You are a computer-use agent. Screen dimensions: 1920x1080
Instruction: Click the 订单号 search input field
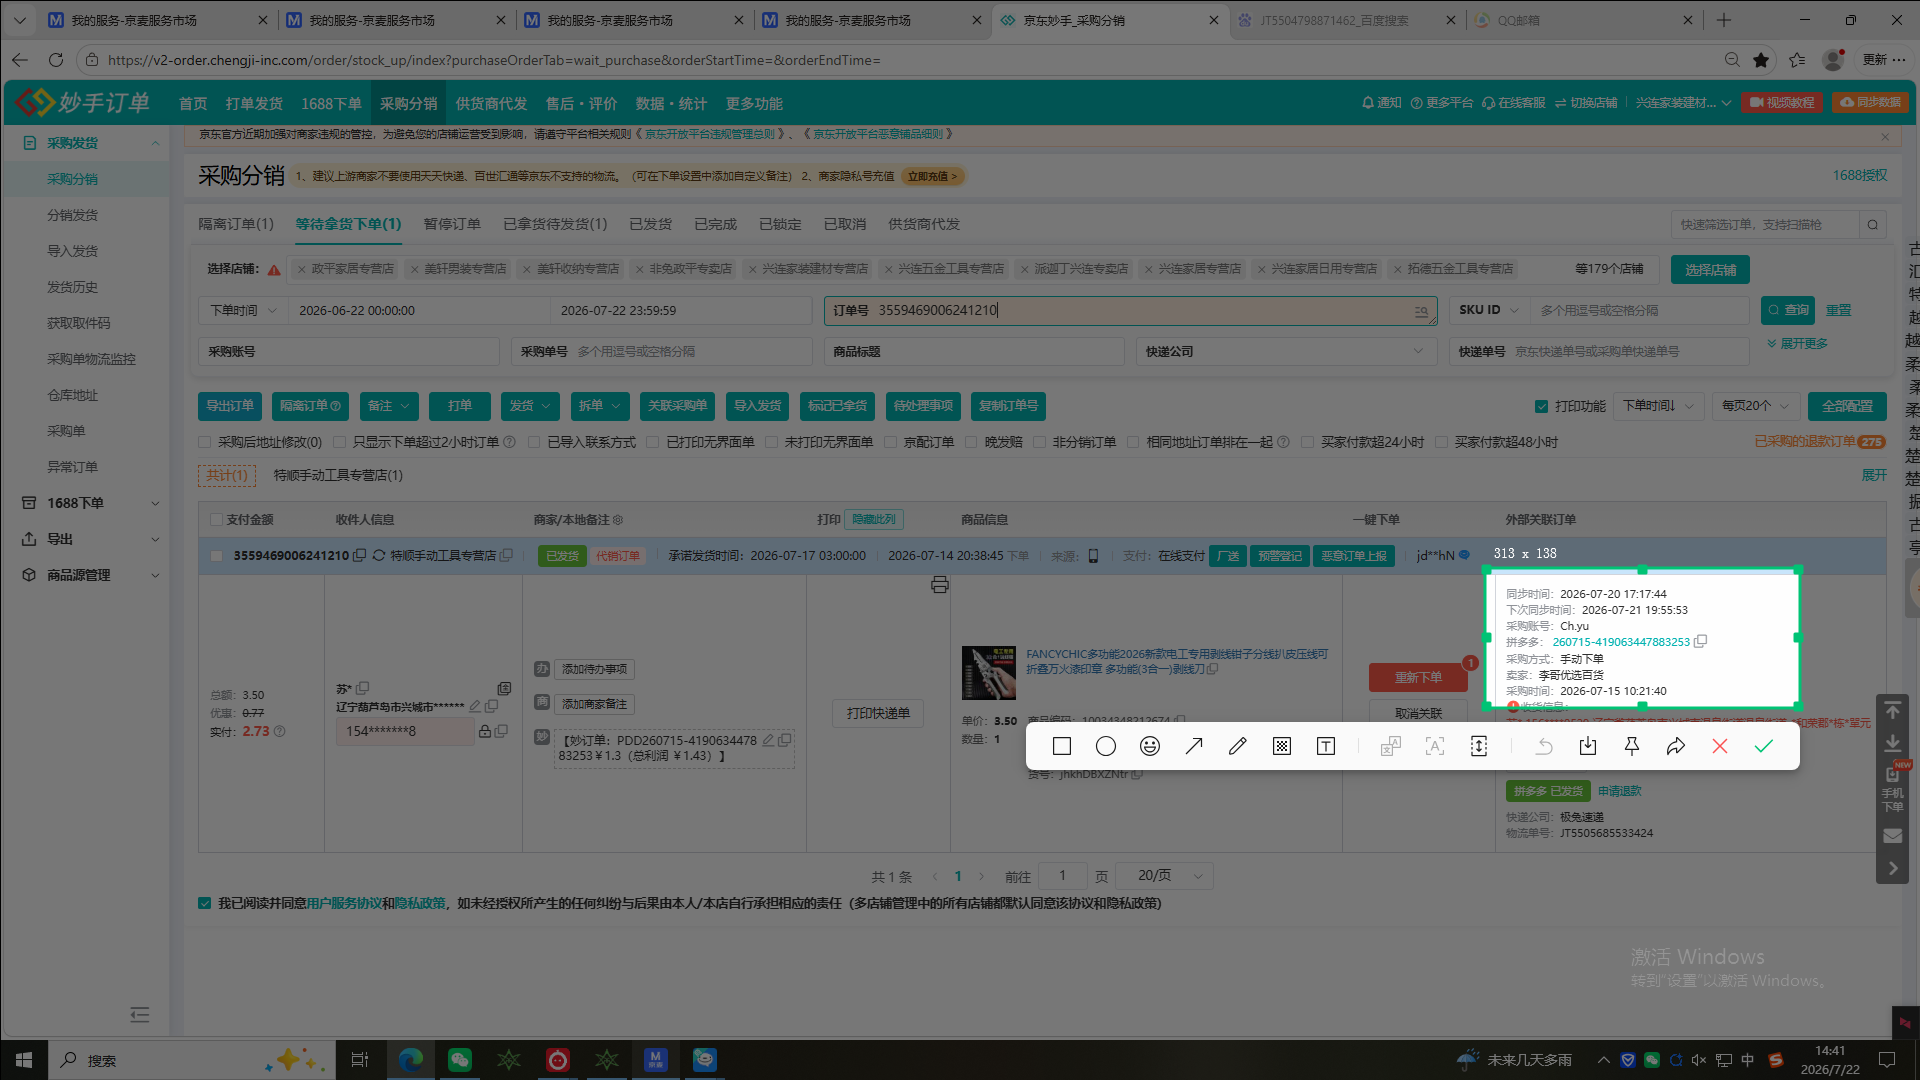tap(1130, 311)
